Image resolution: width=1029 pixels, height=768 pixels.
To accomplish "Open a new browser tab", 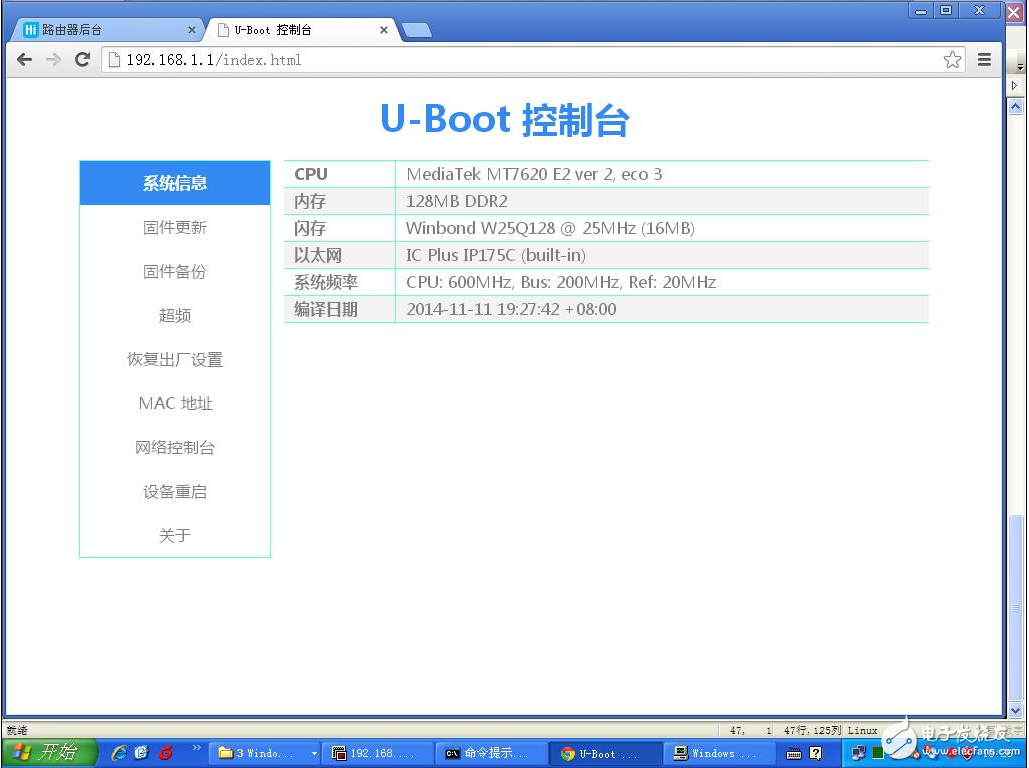I will coord(417,29).
